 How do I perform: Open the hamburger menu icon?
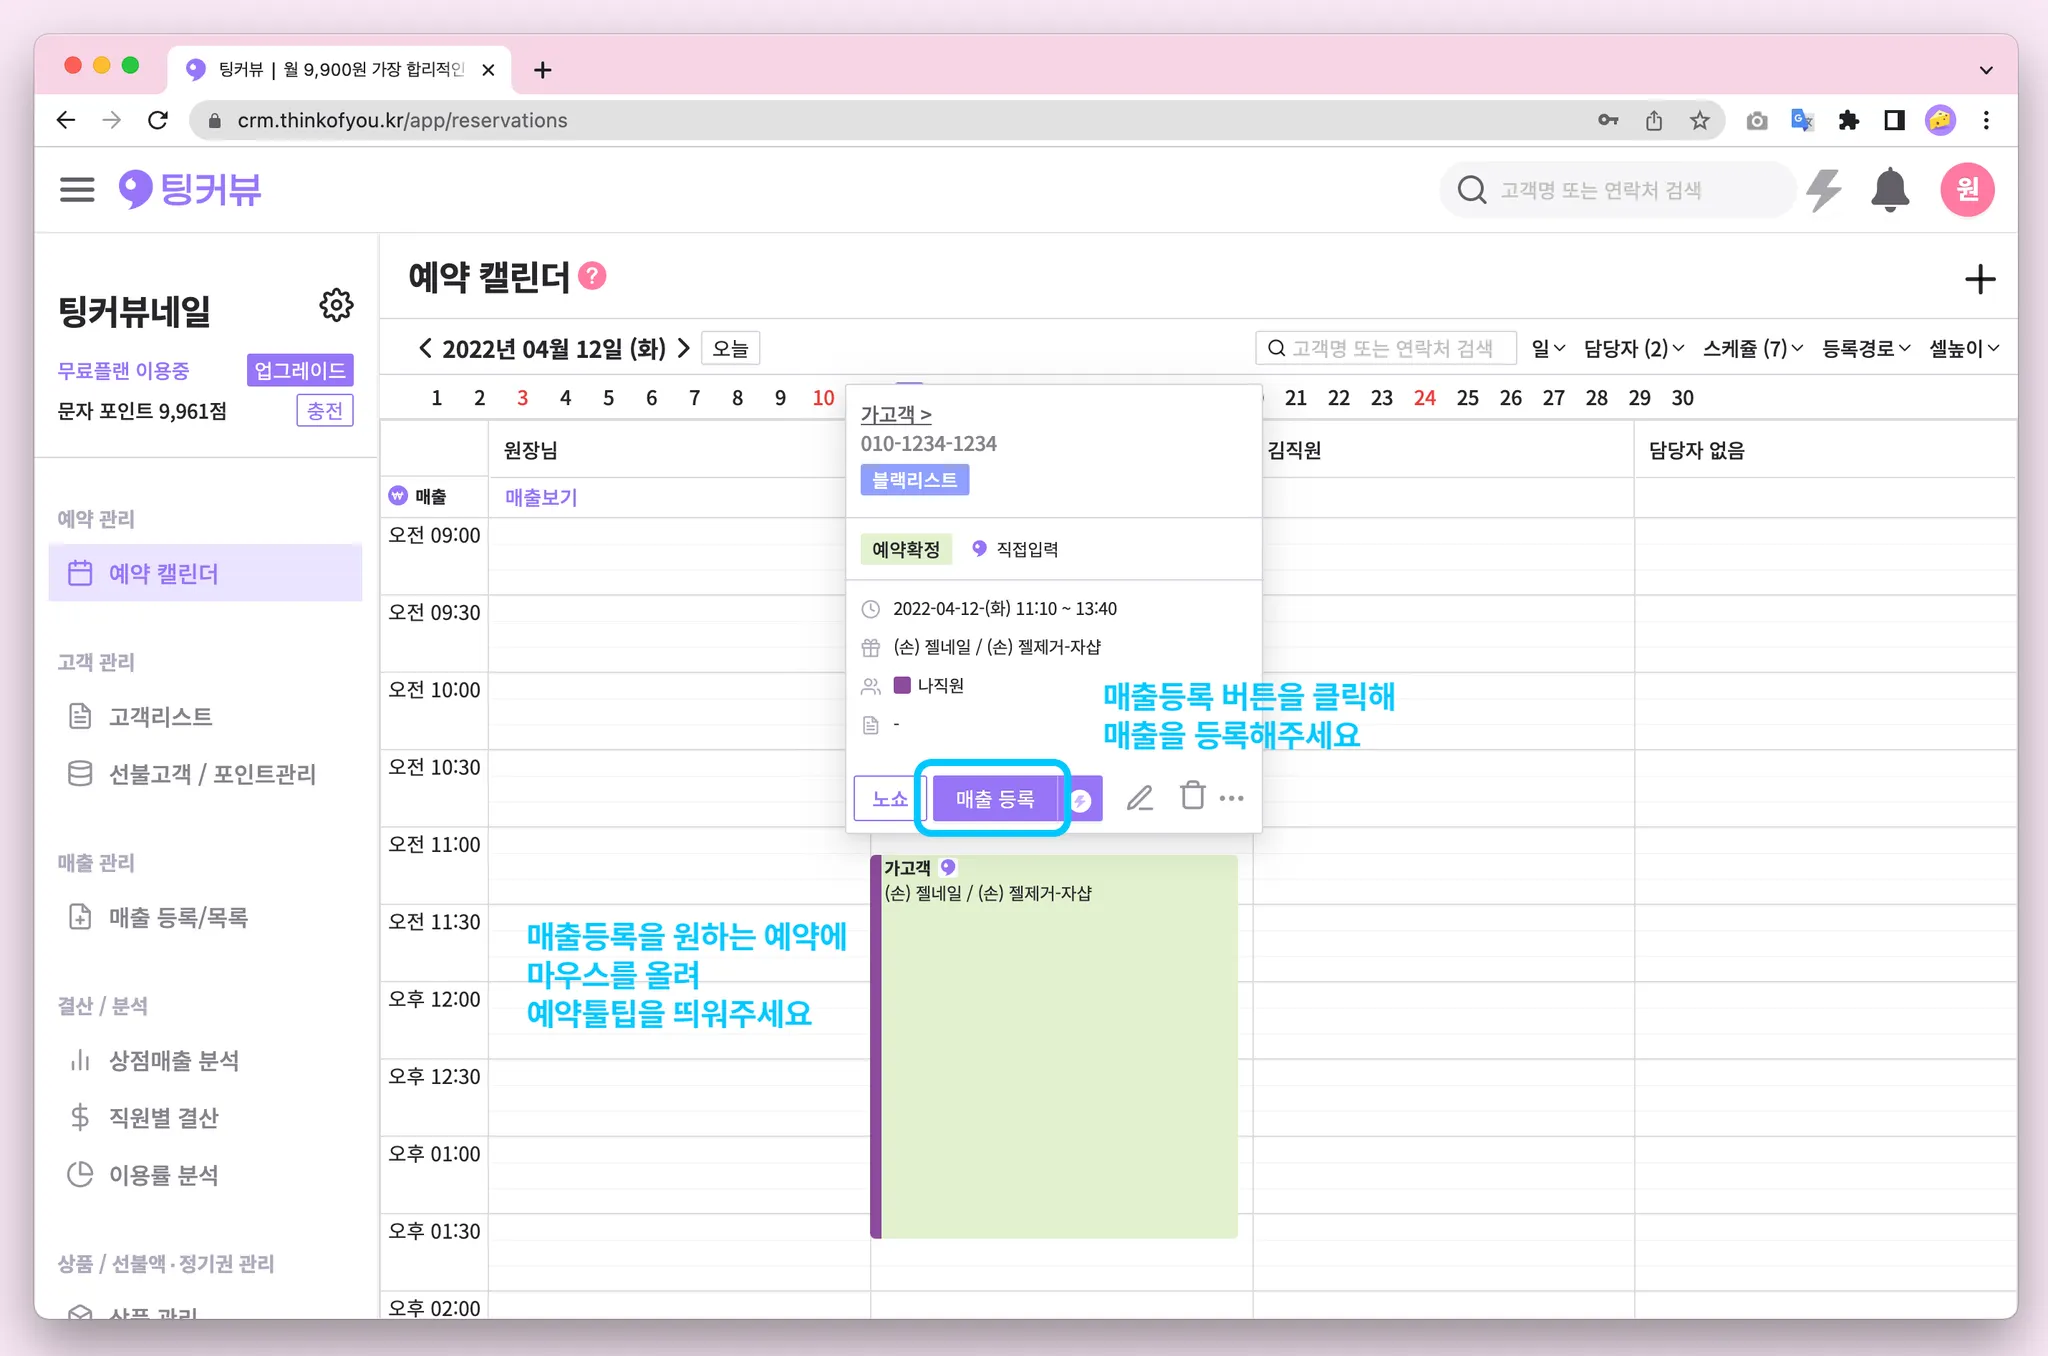tap(77, 189)
